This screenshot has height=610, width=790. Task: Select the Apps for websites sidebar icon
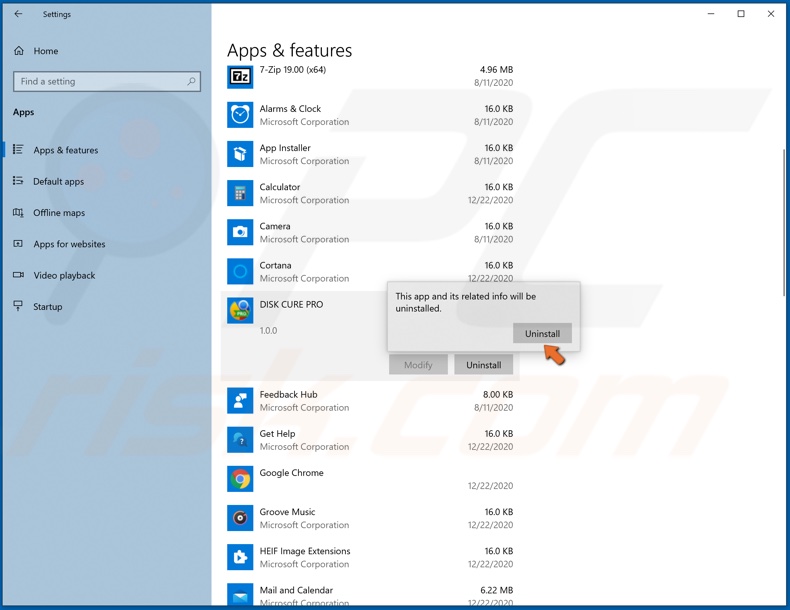pos(18,244)
